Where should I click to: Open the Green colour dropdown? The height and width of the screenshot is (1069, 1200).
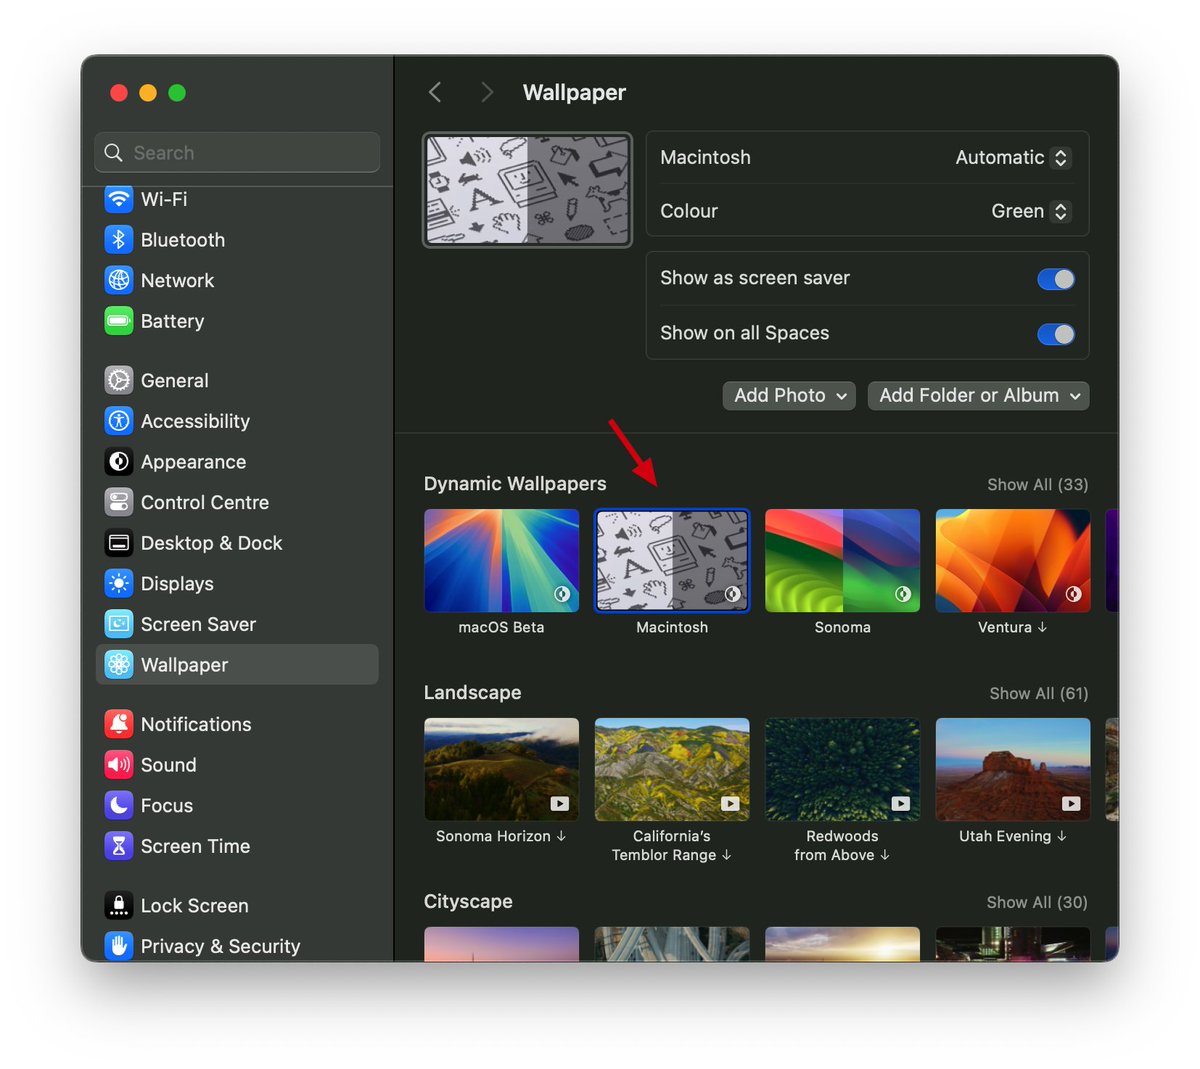[1031, 211]
